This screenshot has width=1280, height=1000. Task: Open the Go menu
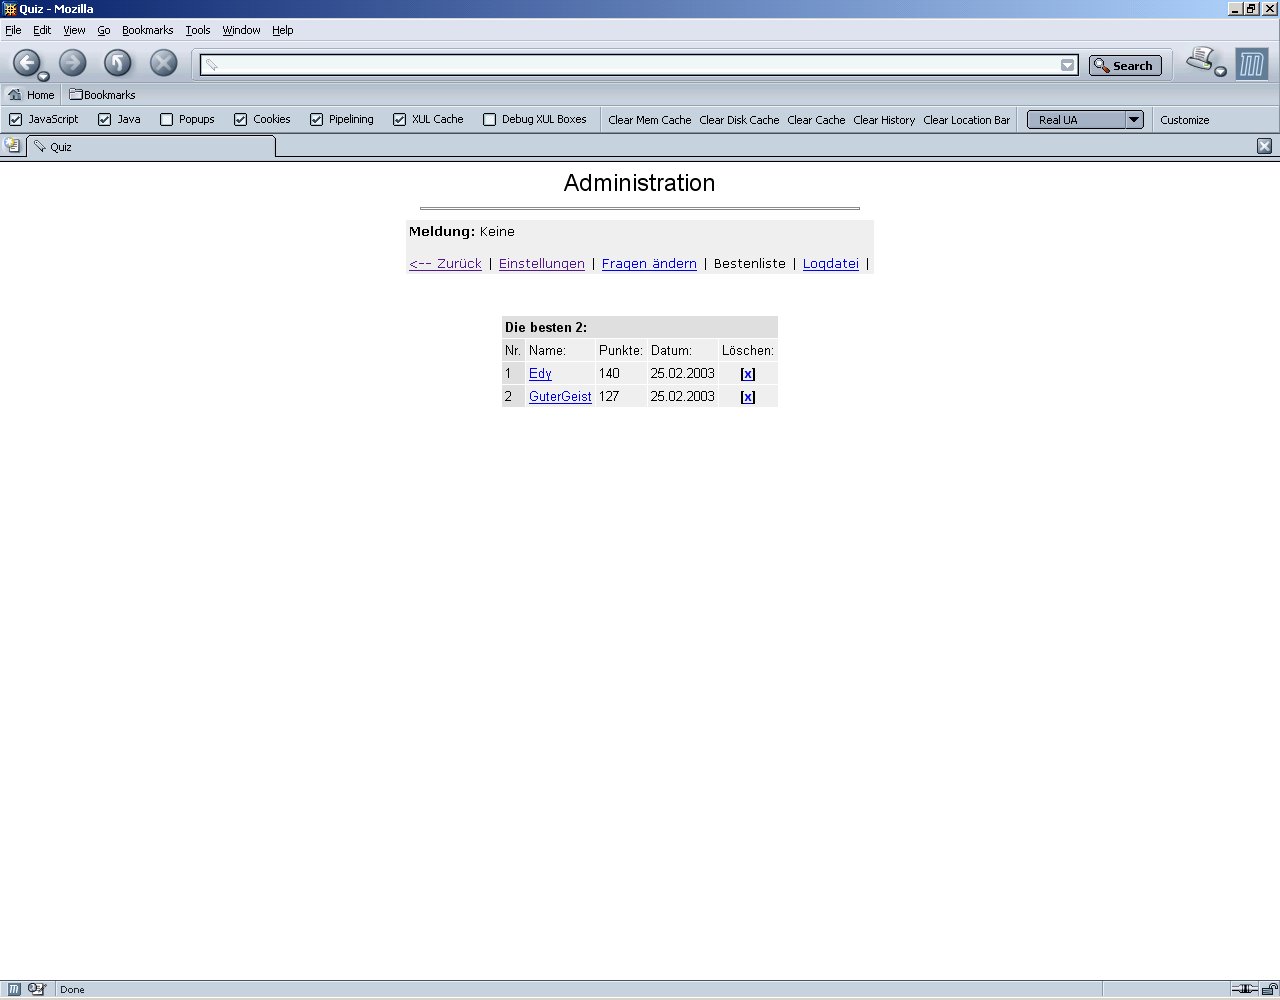104,30
